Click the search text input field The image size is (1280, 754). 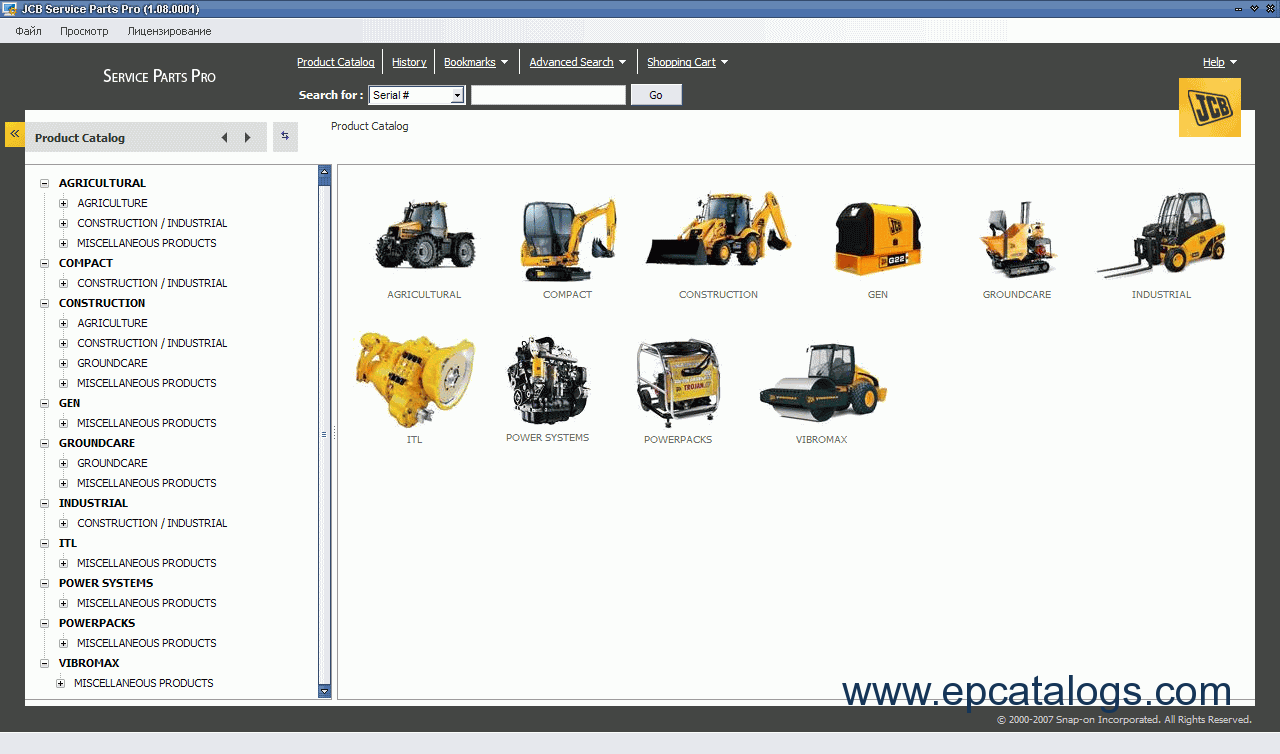(x=548, y=95)
